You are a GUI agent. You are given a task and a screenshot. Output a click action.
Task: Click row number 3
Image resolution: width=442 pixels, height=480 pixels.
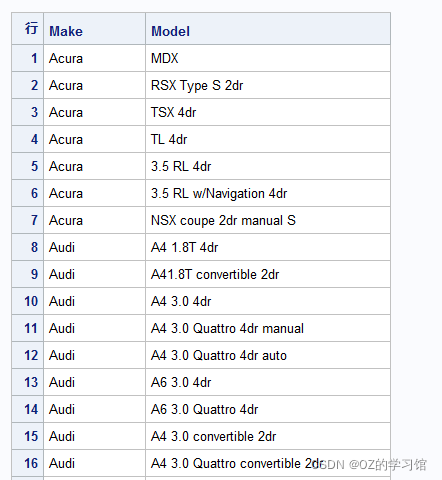tap(27, 112)
